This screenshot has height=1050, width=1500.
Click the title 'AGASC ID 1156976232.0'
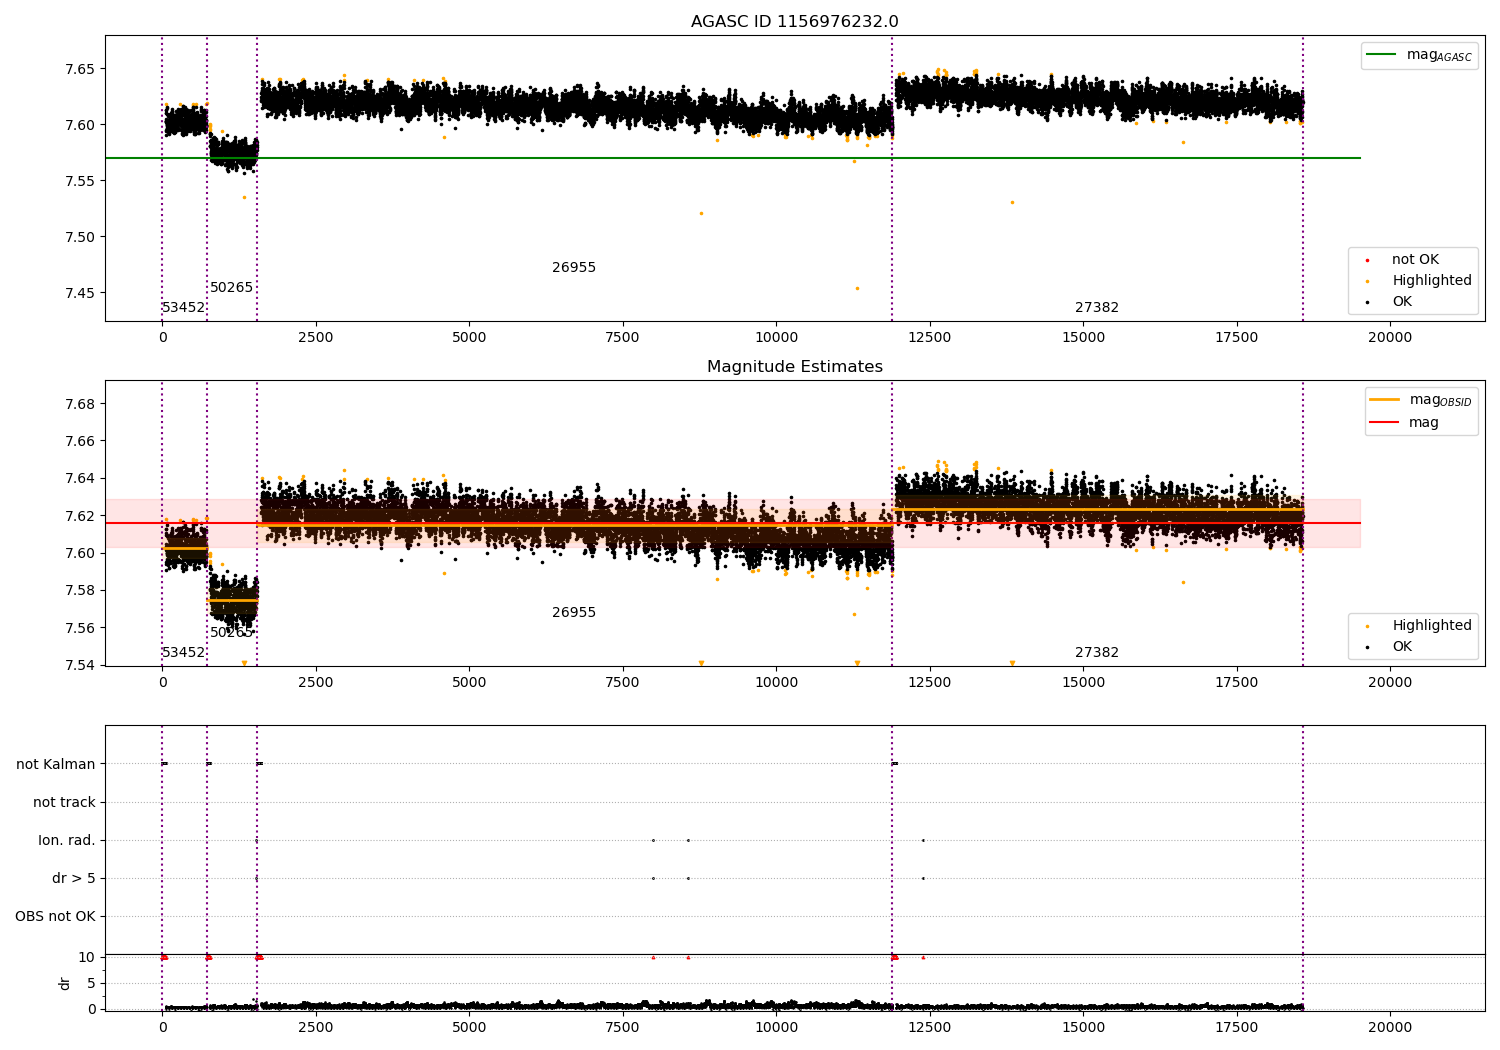[x=794, y=22]
